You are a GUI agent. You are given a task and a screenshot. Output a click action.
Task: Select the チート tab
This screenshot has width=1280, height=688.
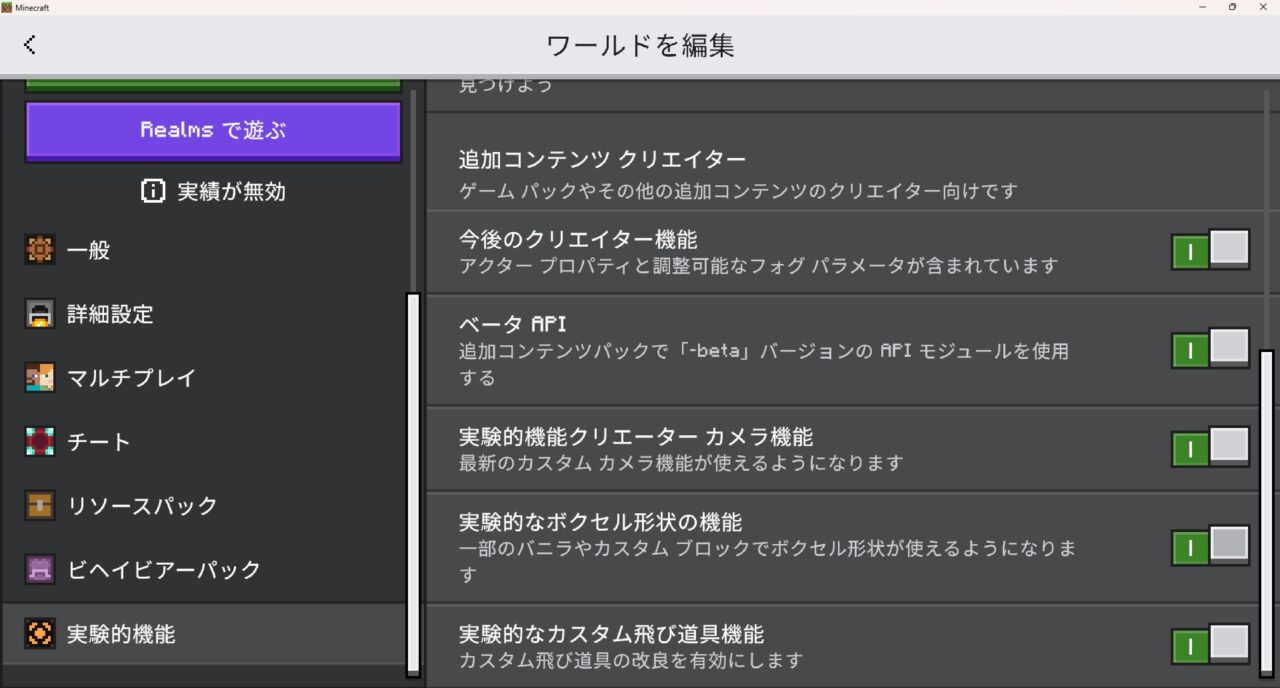(x=204, y=442)
